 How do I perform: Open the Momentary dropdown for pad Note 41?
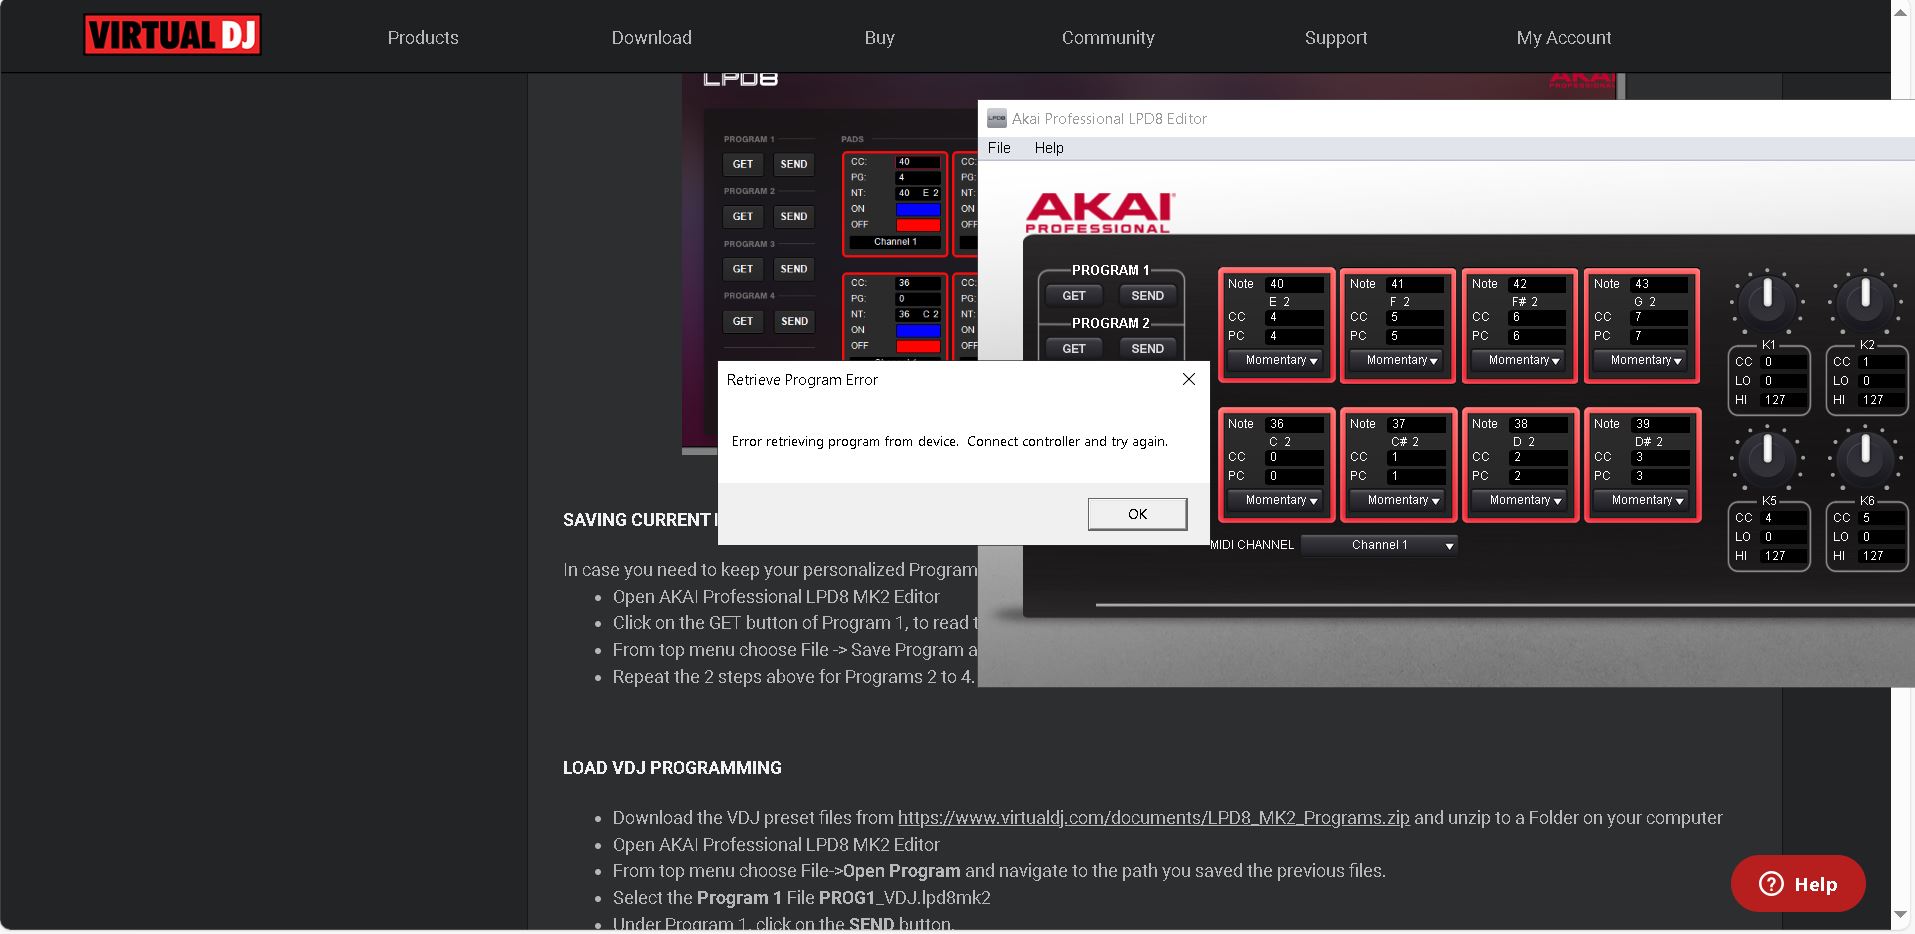pyautogui.click(x=1398, y=360)
